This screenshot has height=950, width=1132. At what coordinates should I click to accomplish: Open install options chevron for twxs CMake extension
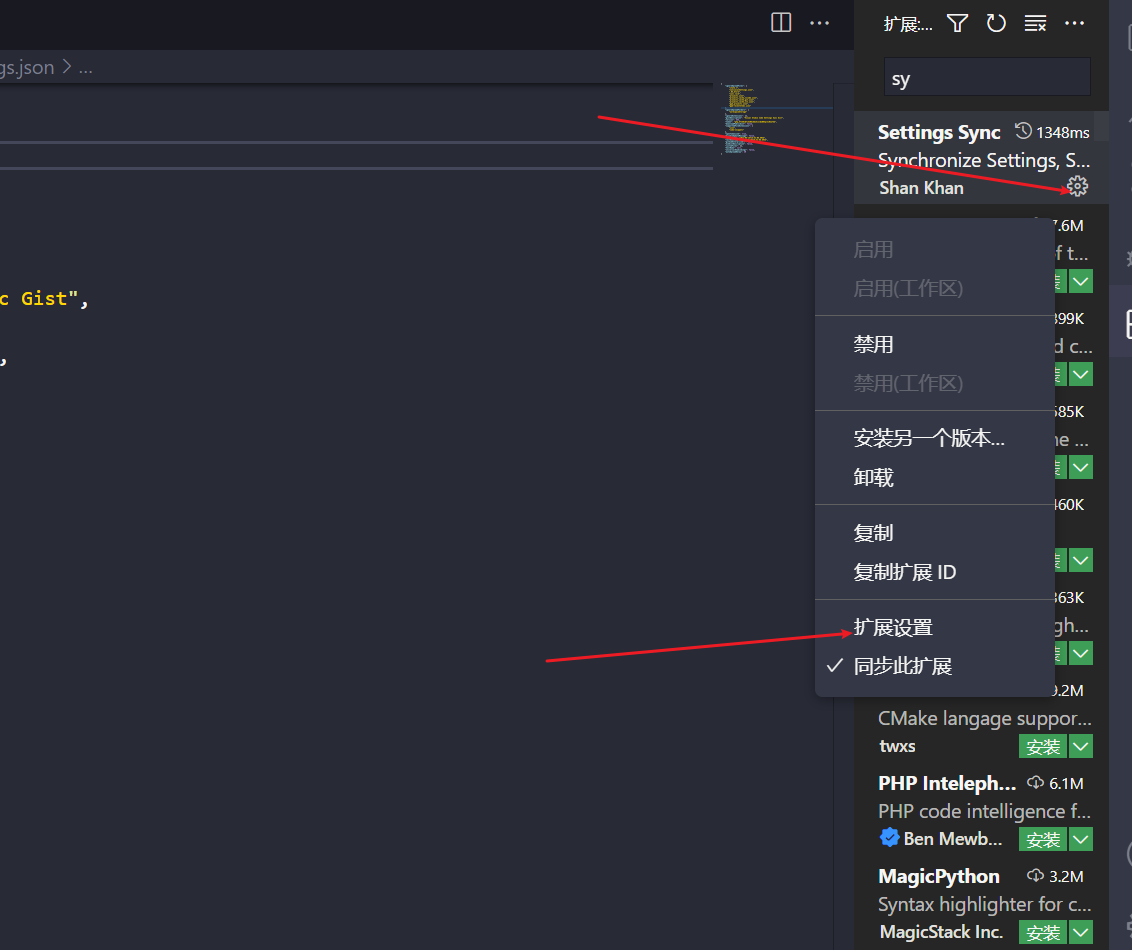pos(1080,746)
